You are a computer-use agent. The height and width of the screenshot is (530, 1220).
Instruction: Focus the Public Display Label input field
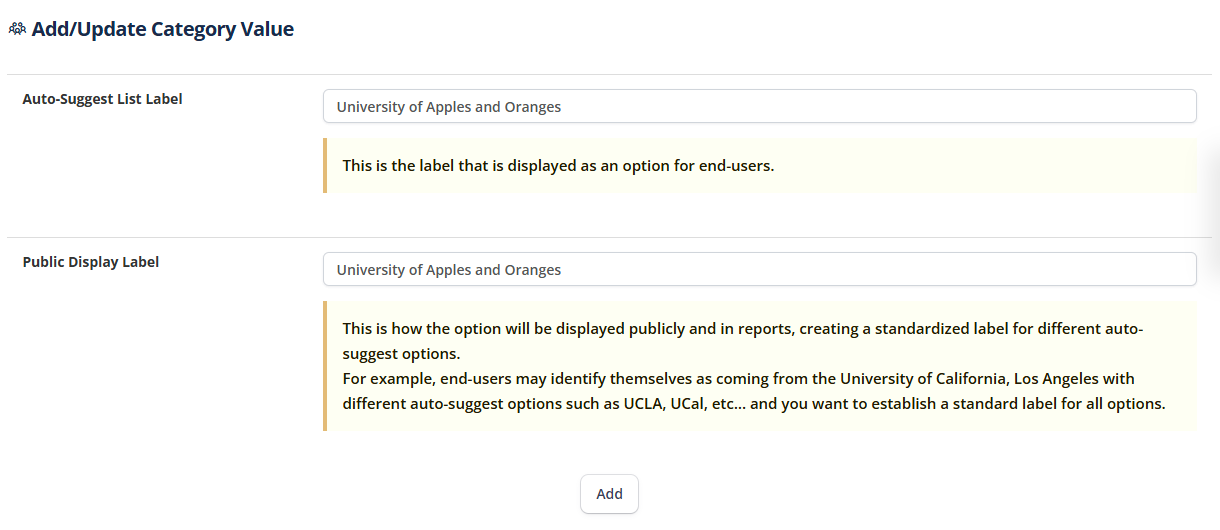coord(759,270)
